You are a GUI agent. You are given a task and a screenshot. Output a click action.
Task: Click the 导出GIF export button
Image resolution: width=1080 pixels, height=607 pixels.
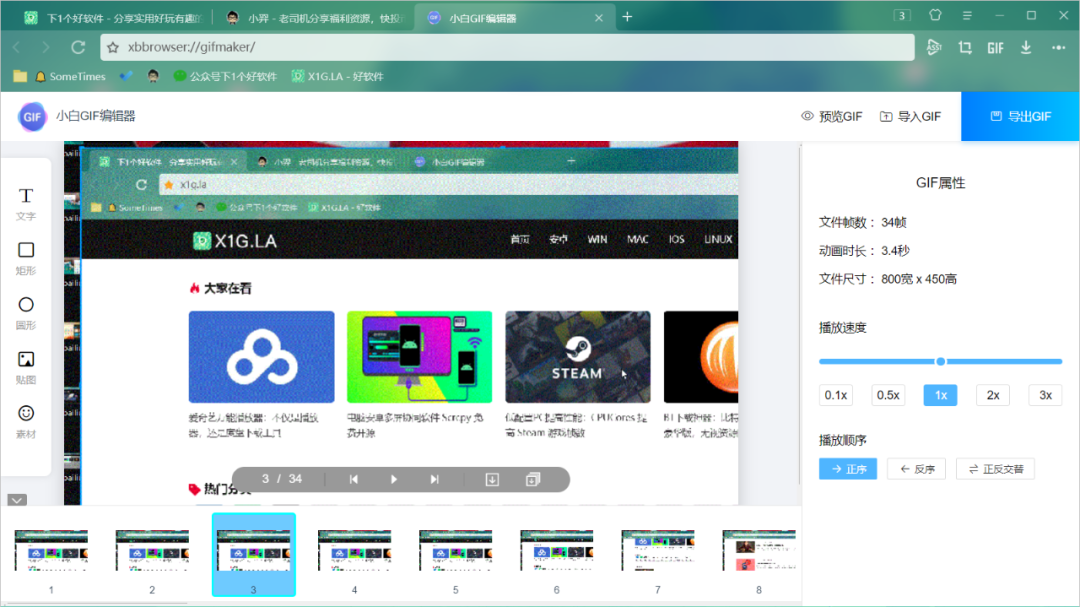coord(1020,116)
